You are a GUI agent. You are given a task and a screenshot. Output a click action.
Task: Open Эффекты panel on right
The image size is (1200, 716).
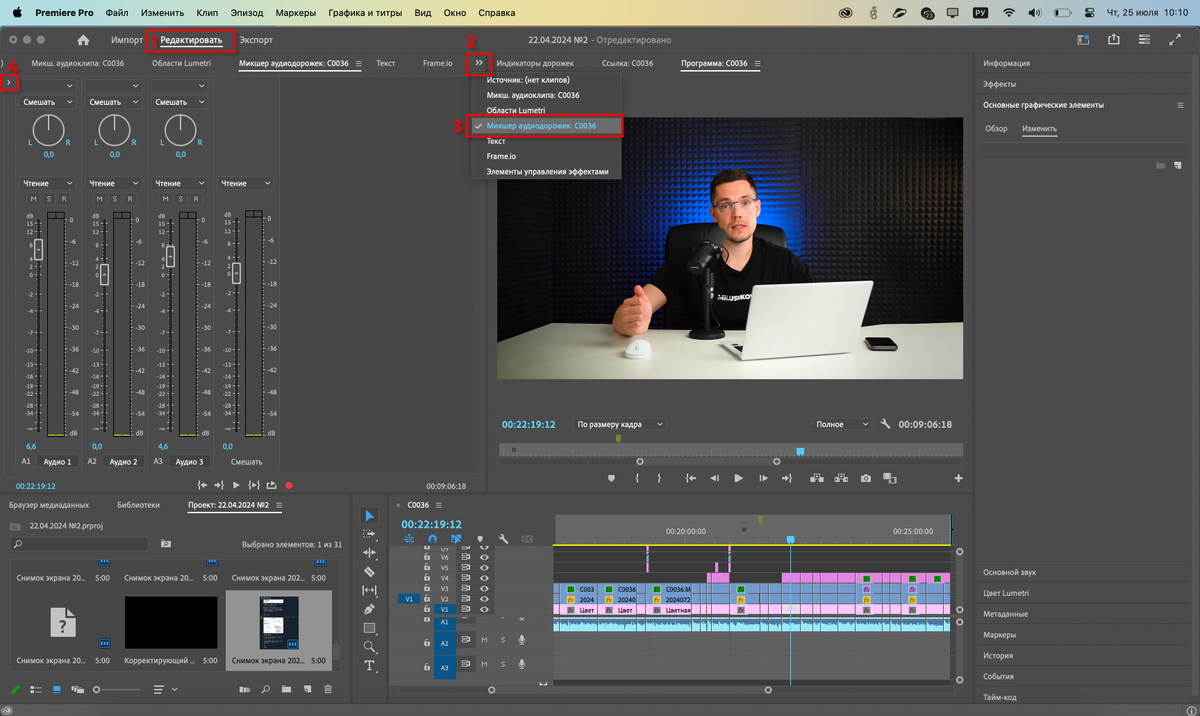coord(1000,84)
